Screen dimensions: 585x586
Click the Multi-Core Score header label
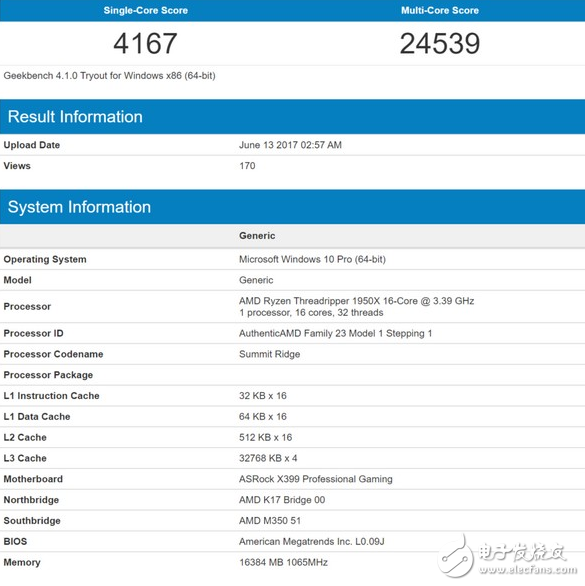(440, 10)
